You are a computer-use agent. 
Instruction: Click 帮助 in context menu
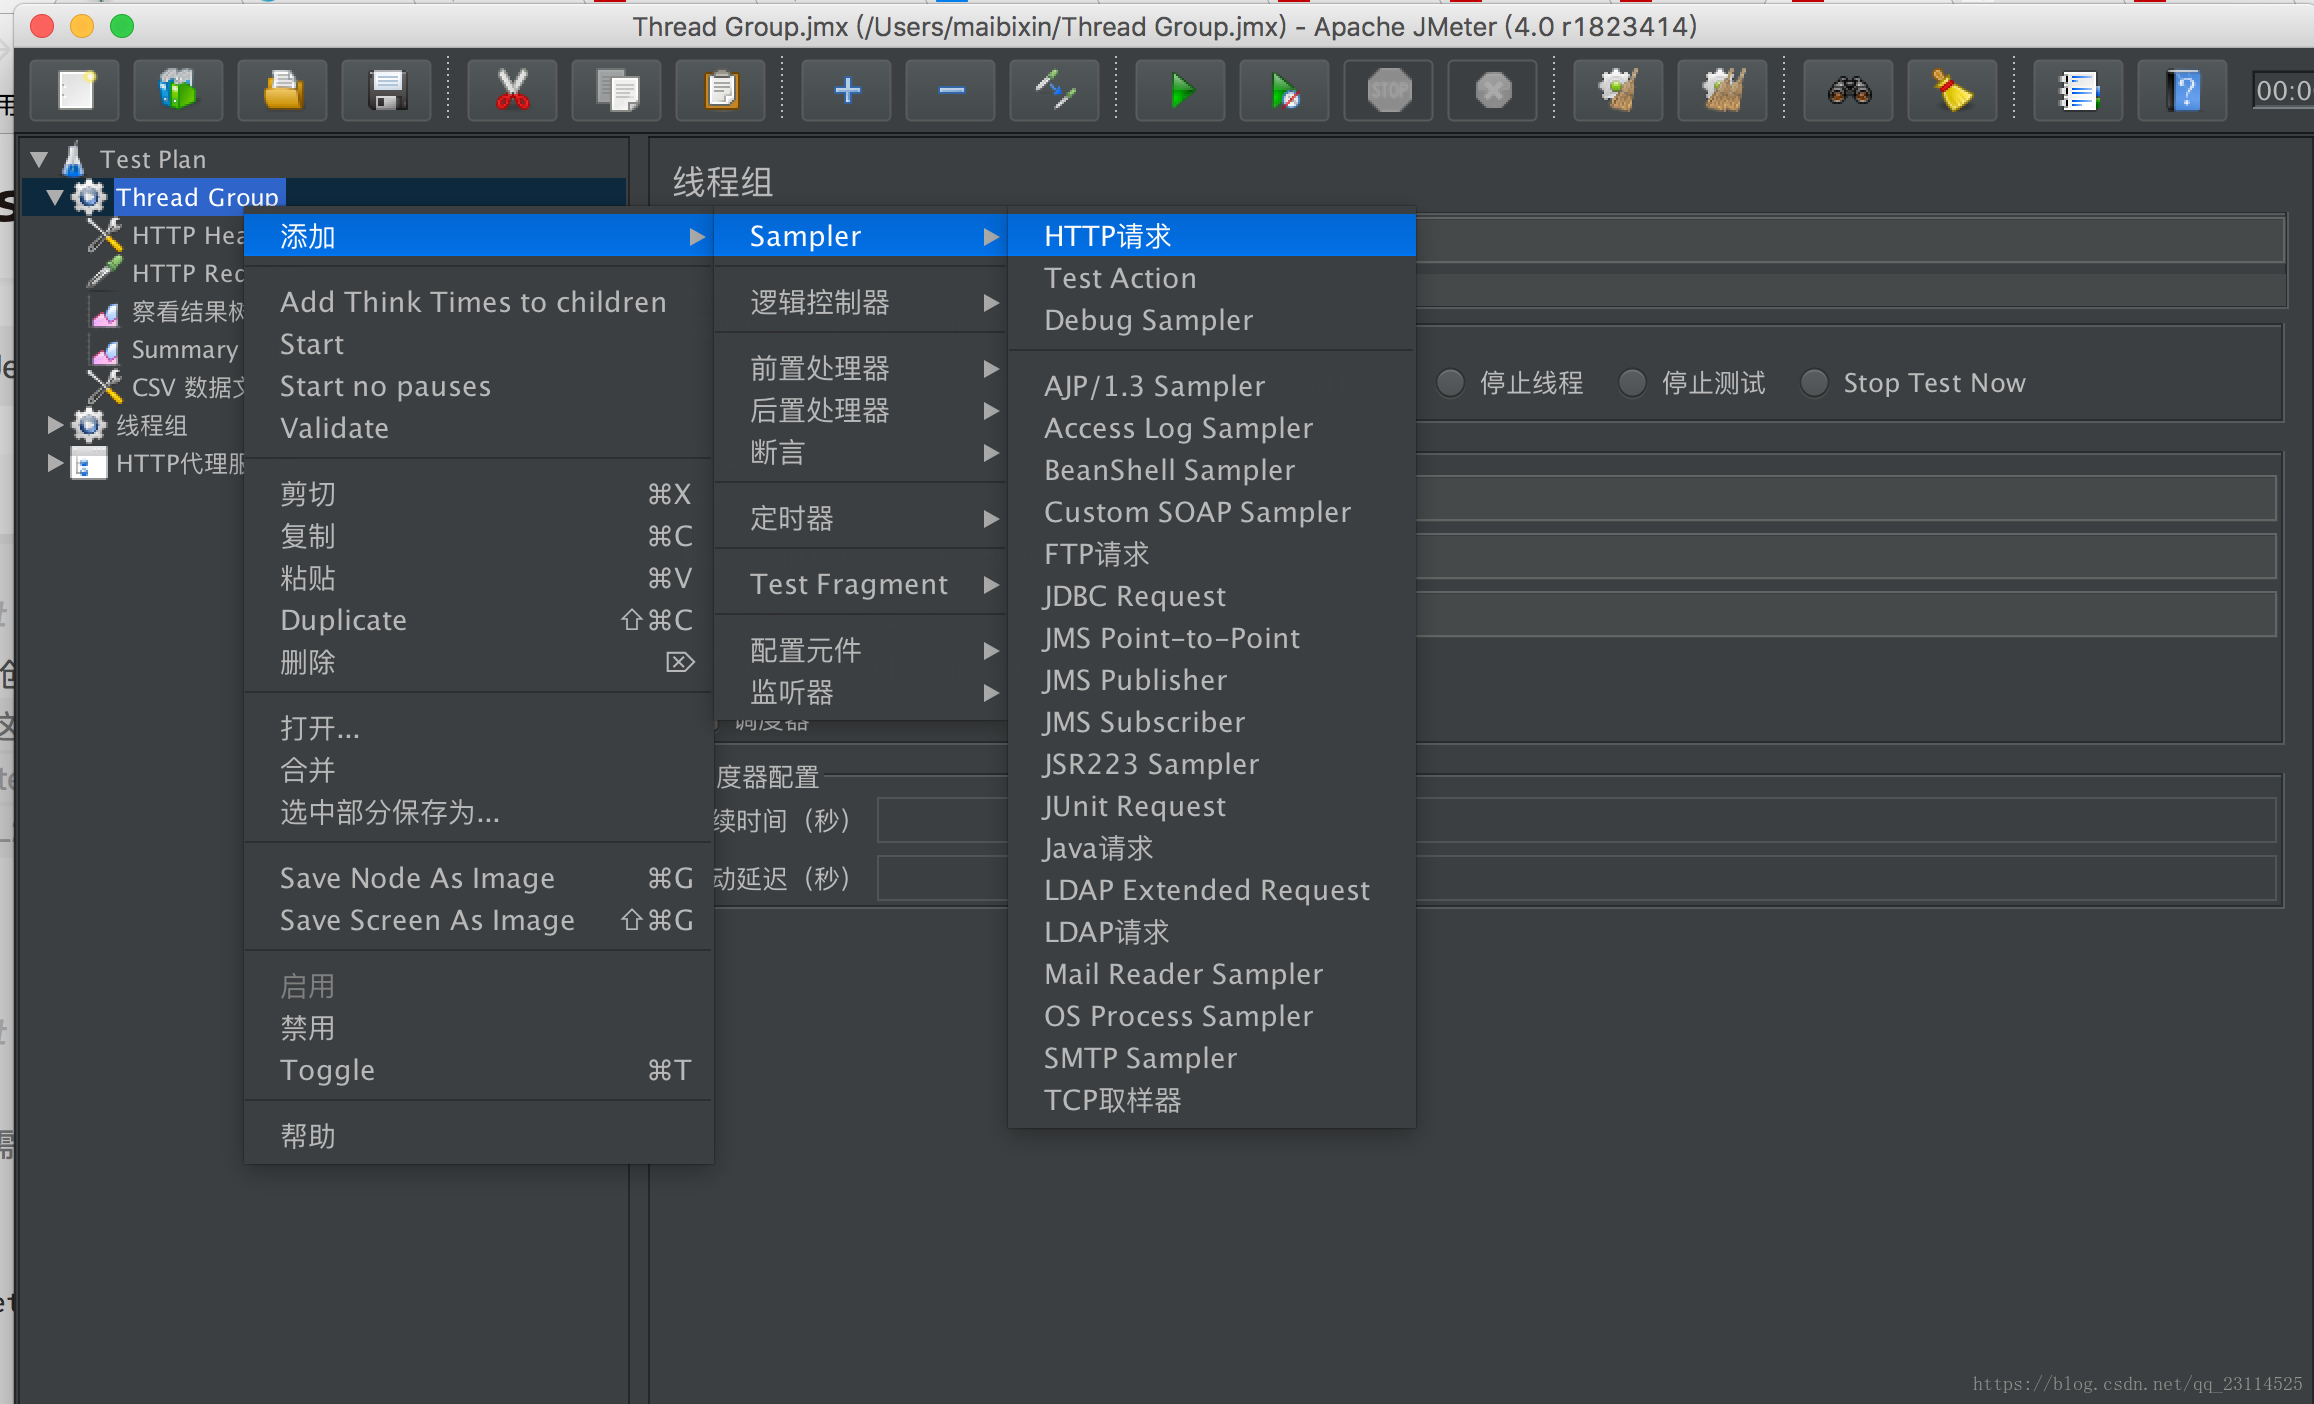pos(479,1136)
